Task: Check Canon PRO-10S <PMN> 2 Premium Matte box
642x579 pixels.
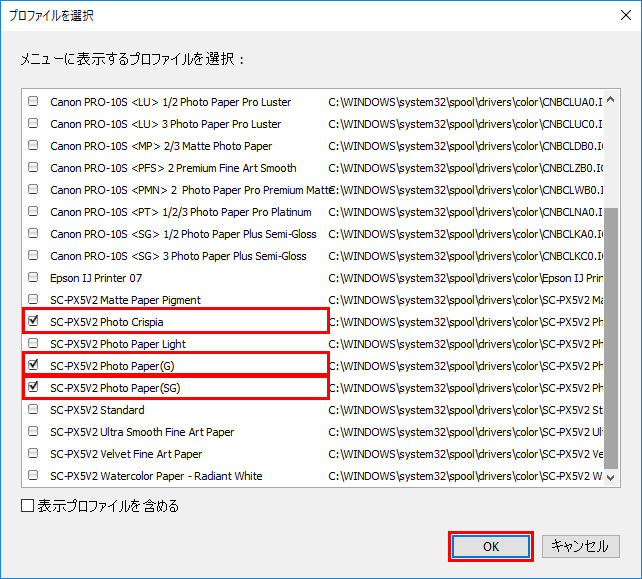Action: pos(33,189)
